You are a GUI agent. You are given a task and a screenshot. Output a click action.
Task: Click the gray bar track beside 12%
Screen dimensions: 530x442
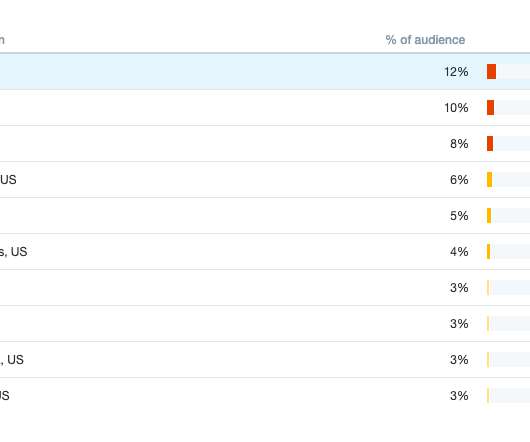click(x=513, y=72)
